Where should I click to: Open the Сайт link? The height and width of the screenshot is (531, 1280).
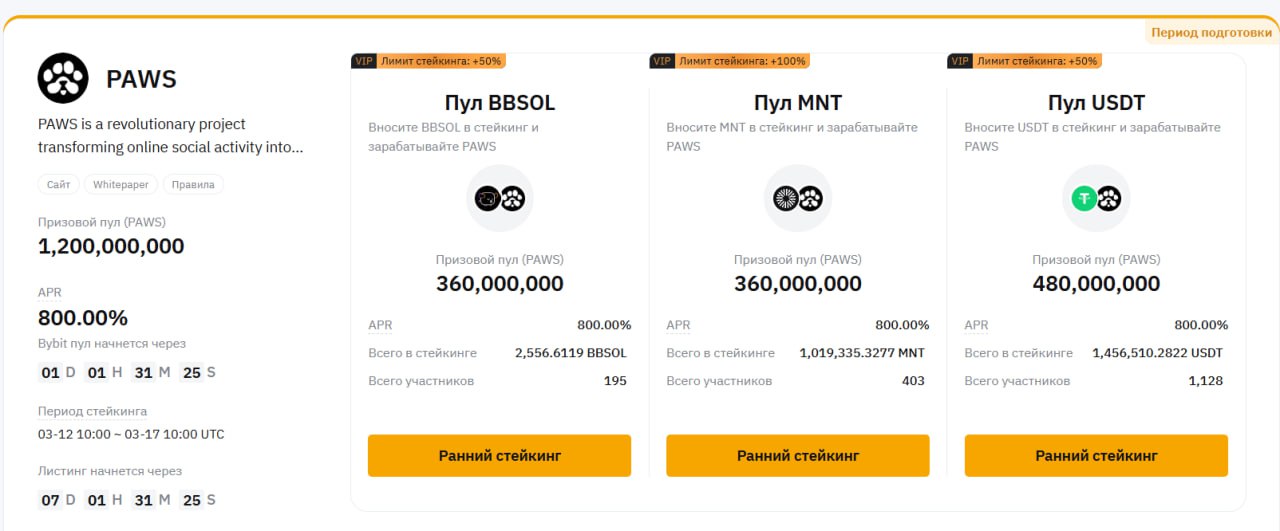[x=58, y=185]
